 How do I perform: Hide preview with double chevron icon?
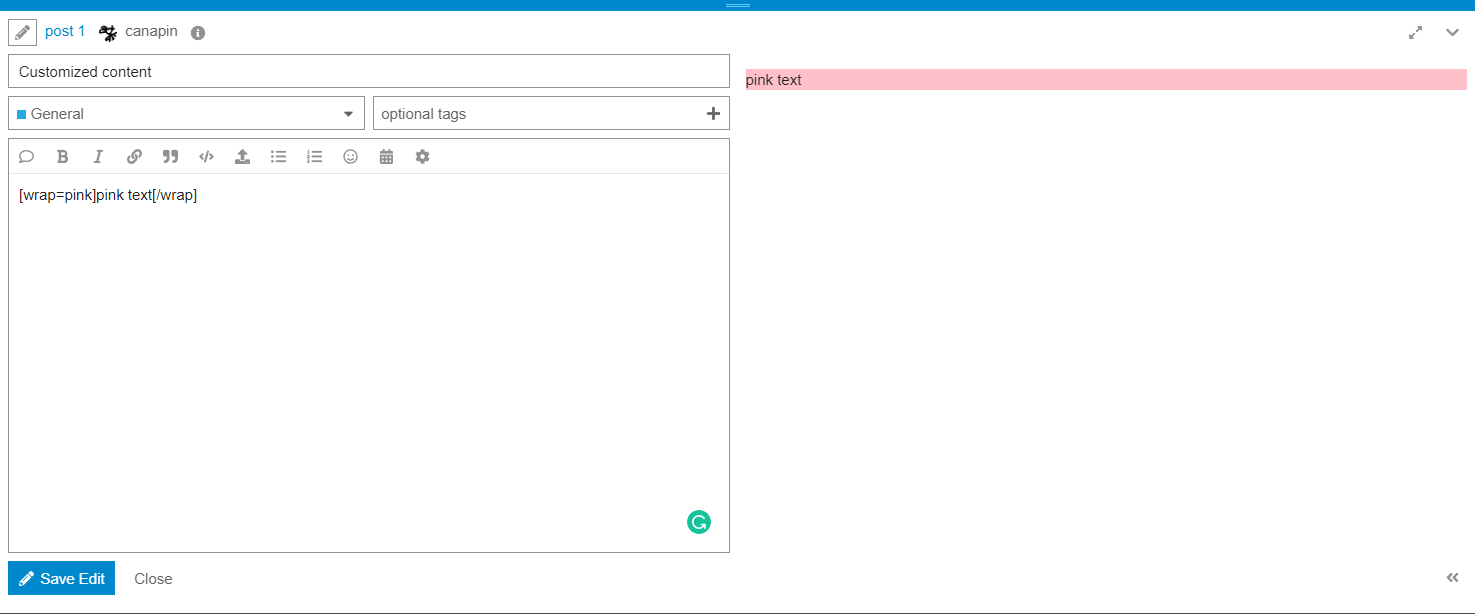[1452, 577]
